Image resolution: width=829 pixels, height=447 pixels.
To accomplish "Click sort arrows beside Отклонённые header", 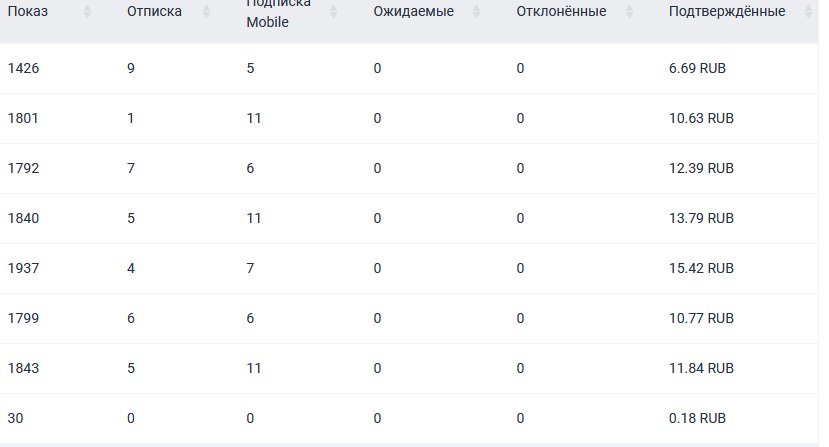I will (x=629, y=11).
